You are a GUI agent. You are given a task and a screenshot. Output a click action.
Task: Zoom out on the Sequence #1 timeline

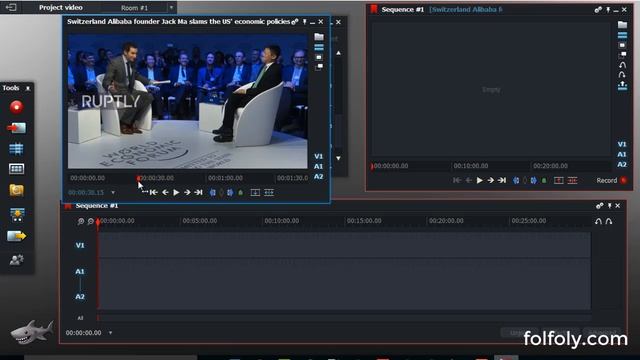91,221
